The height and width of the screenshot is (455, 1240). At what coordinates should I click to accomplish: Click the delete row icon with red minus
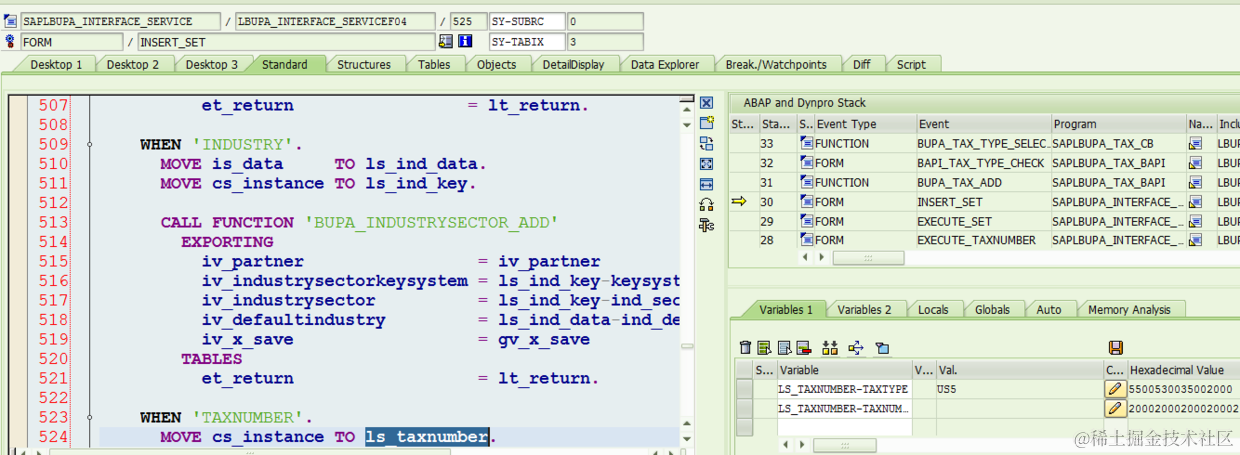pyautogui.click(x=803, y=348)
